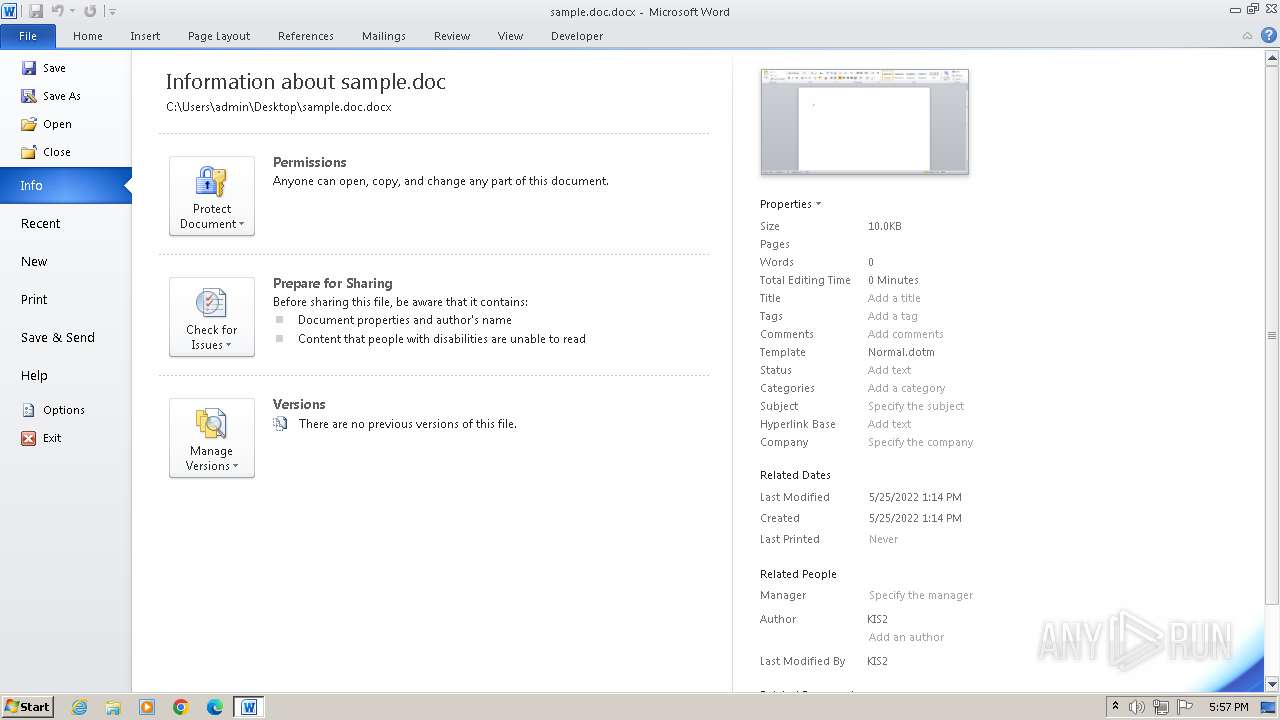Click Add an author field
The height and width of the screenshot is (720, 1280).
click(906, 637)
